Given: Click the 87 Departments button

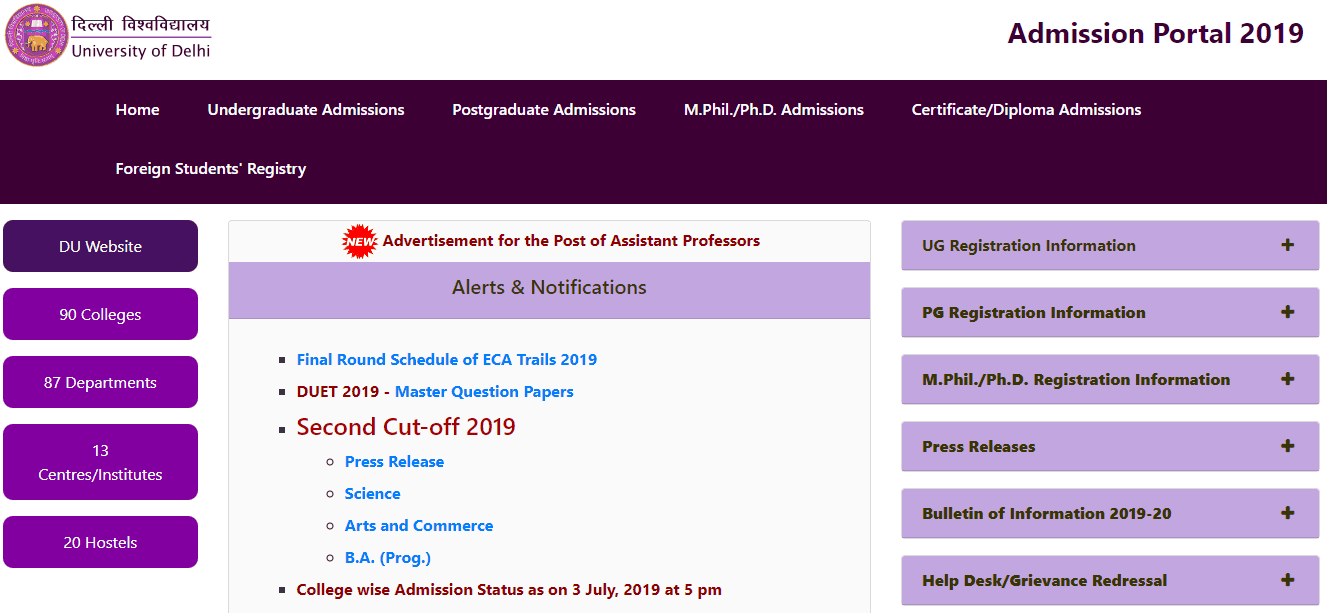Looking at the screenshot, I should coord(100,382).
